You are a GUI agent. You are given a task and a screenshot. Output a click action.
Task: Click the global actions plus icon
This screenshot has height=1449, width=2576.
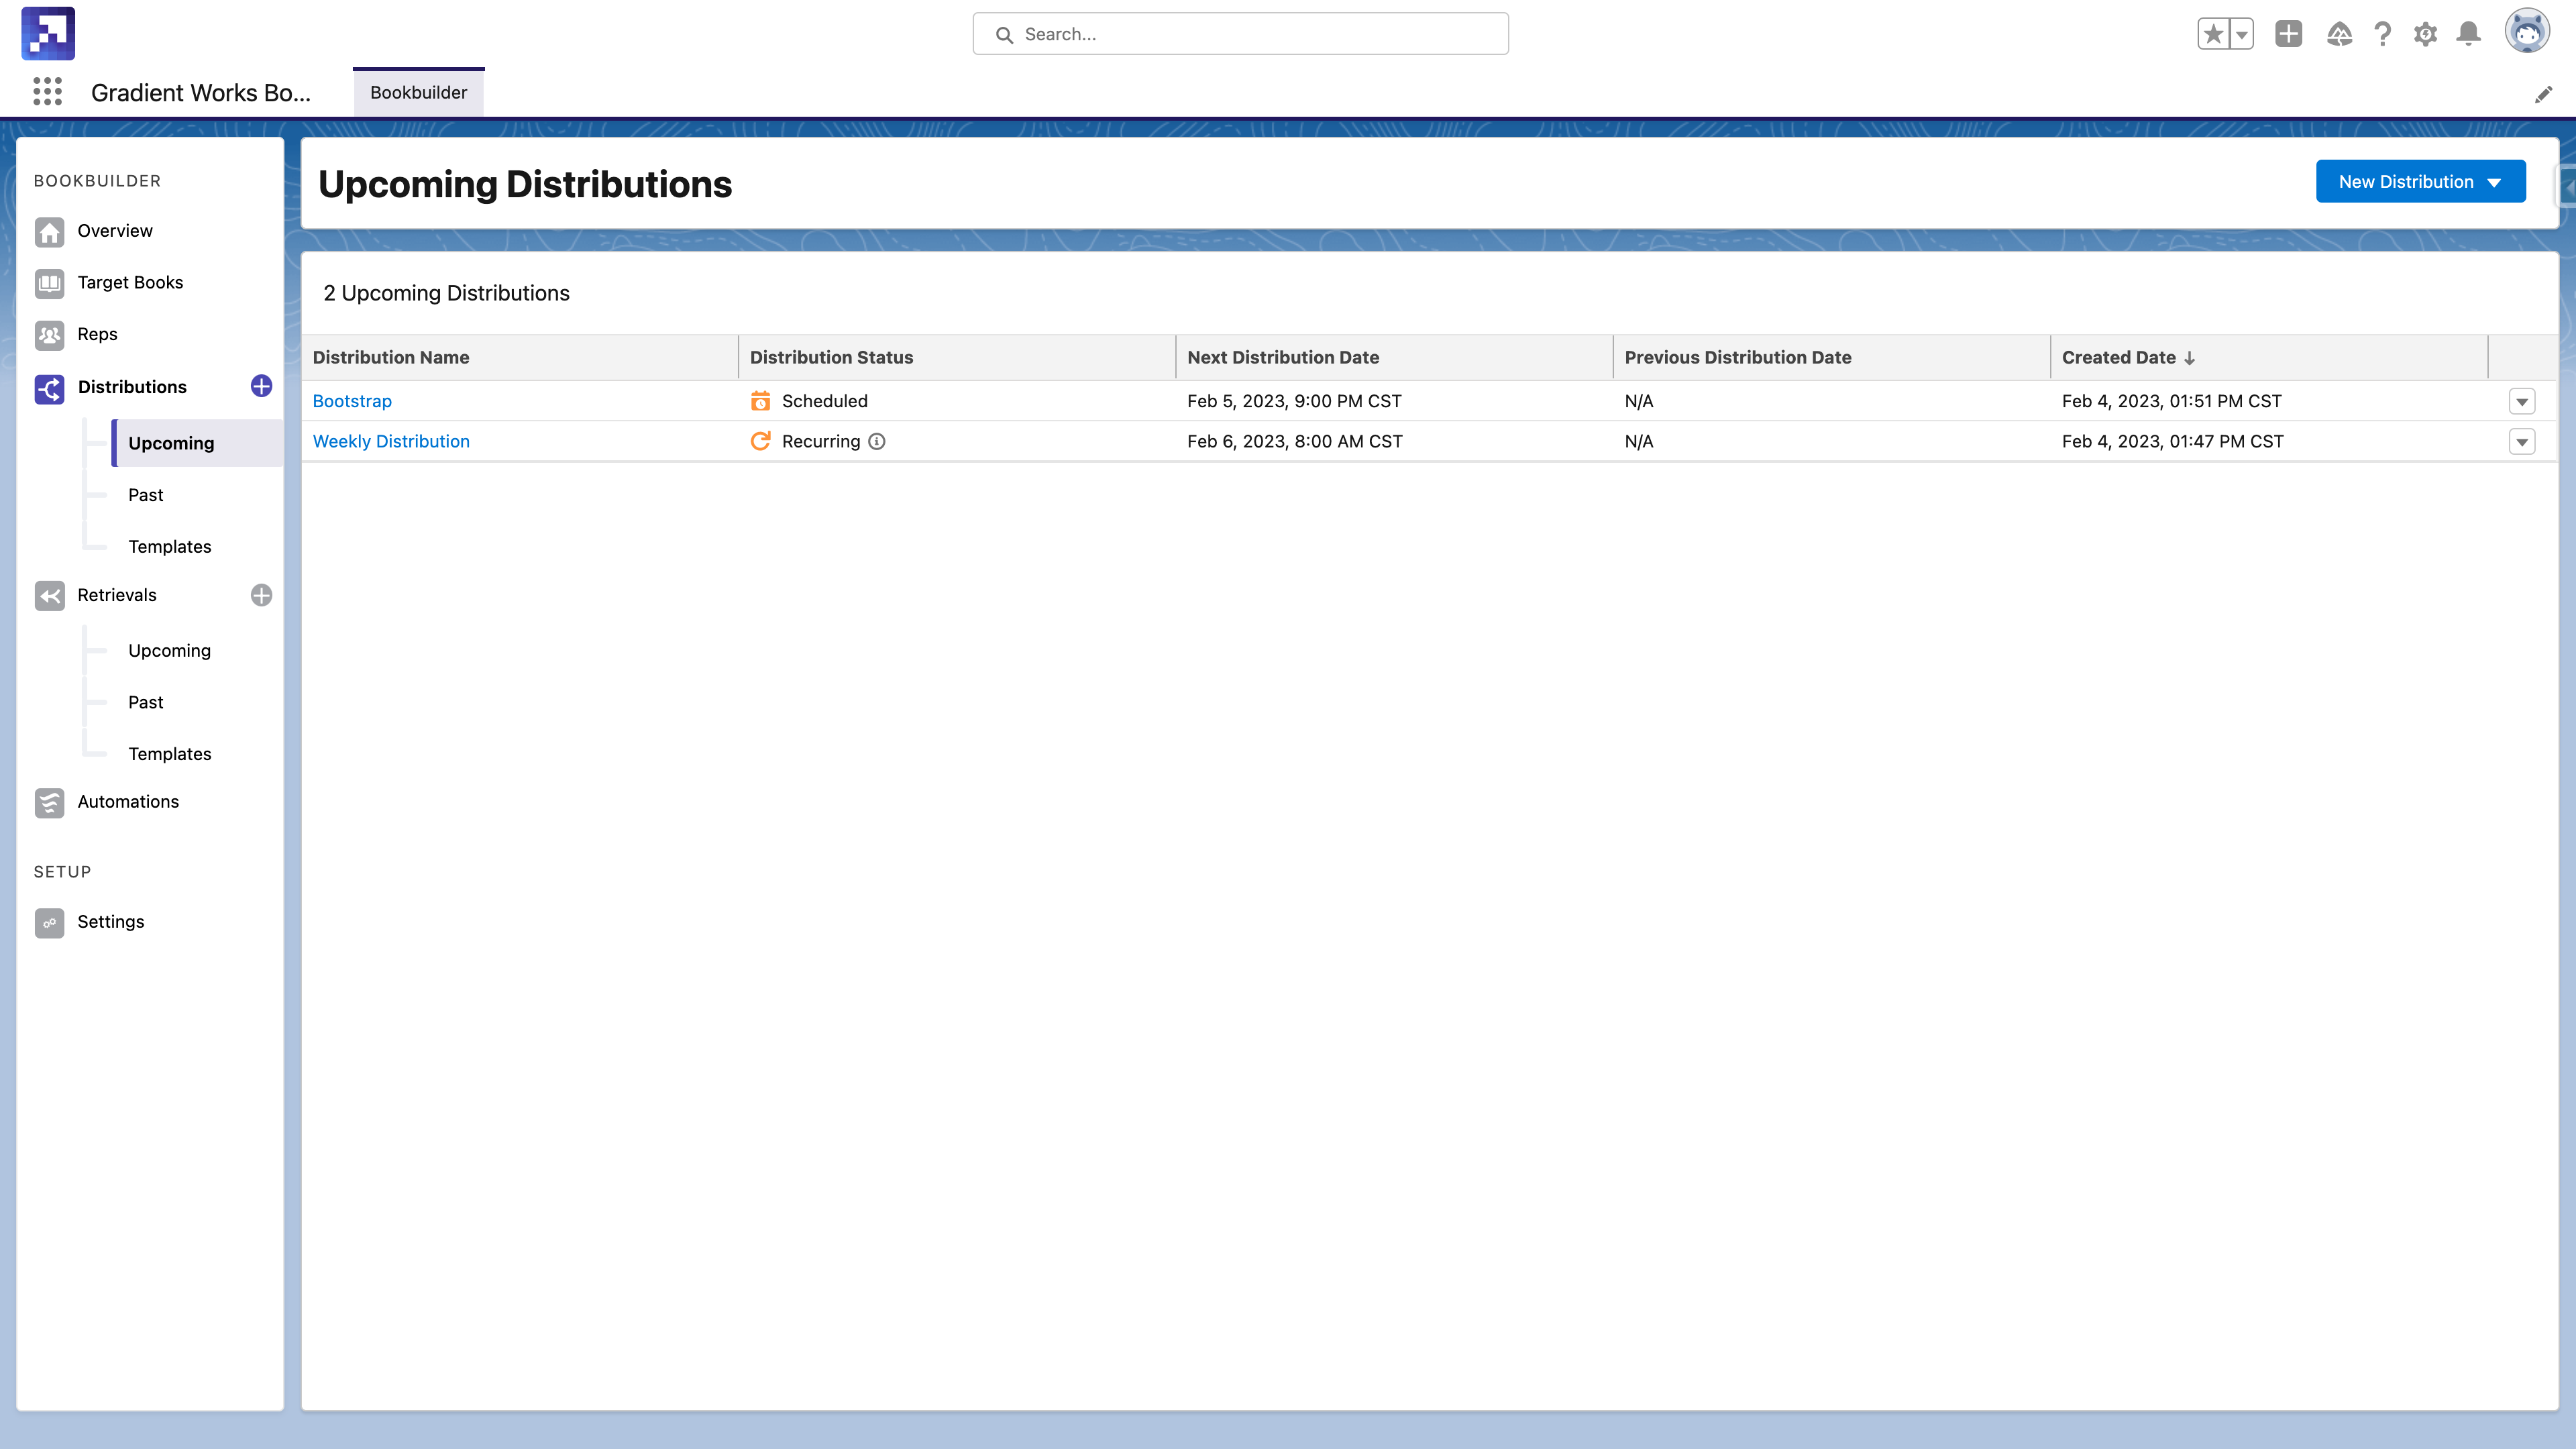click(2289, 34)
